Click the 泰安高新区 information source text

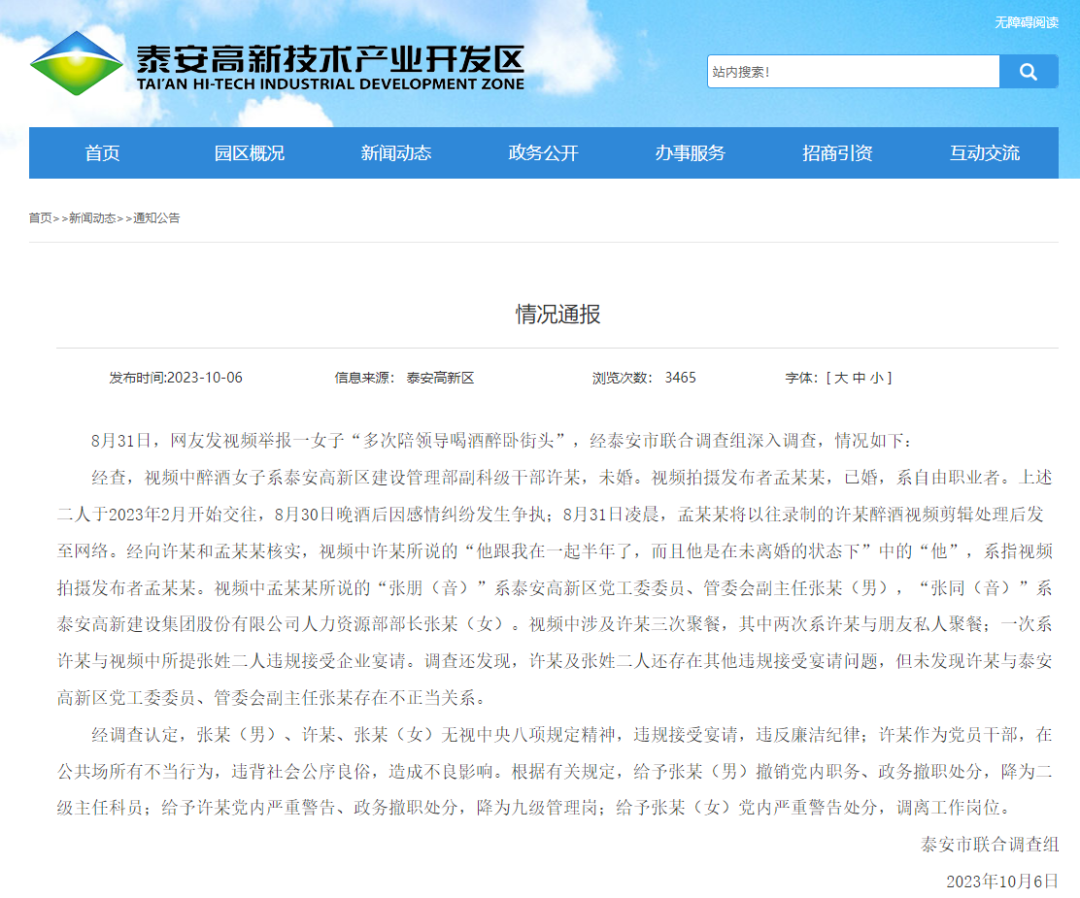point(440,378)
